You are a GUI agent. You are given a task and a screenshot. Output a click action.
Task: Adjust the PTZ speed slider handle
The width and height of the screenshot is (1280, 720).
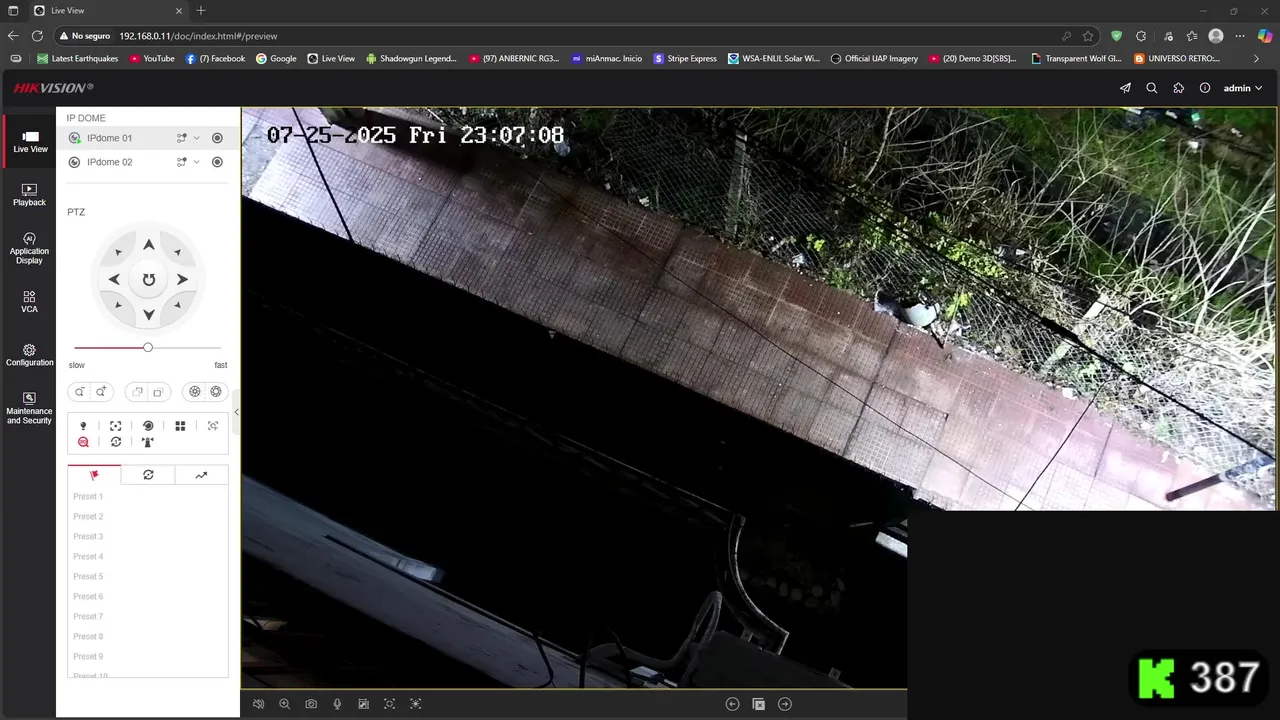tap(148, 347)
